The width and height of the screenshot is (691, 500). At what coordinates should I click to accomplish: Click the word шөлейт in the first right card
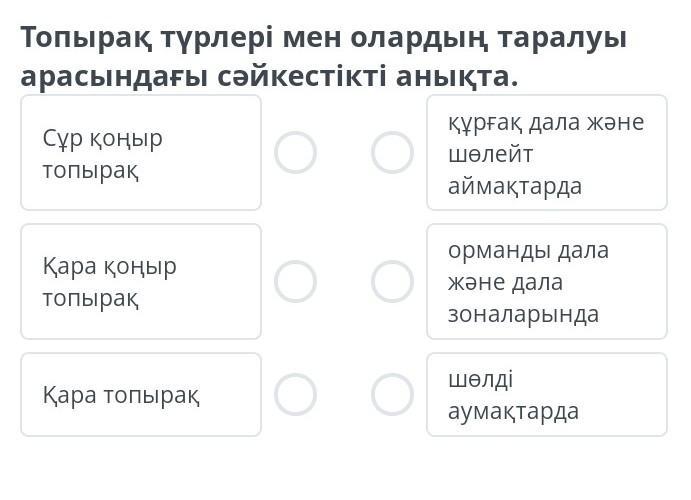click(491, 154)
